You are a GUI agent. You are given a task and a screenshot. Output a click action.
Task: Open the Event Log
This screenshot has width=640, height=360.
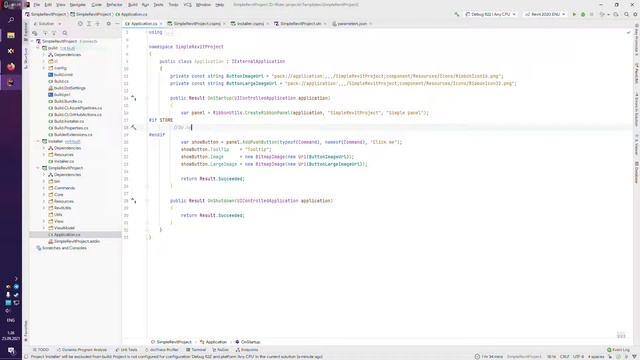pyautogui.click(x=618, y=350)
